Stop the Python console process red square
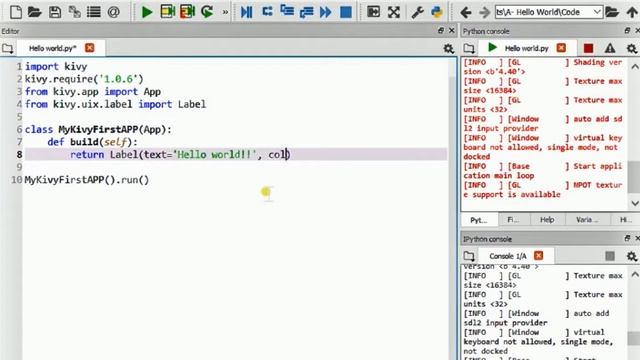 coord(588,49)
